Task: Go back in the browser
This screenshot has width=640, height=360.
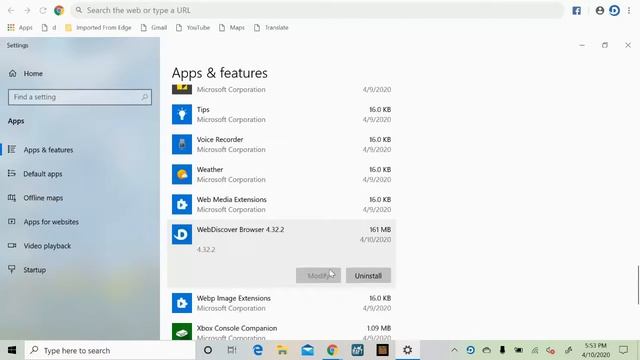Action: tap(11, 10)
